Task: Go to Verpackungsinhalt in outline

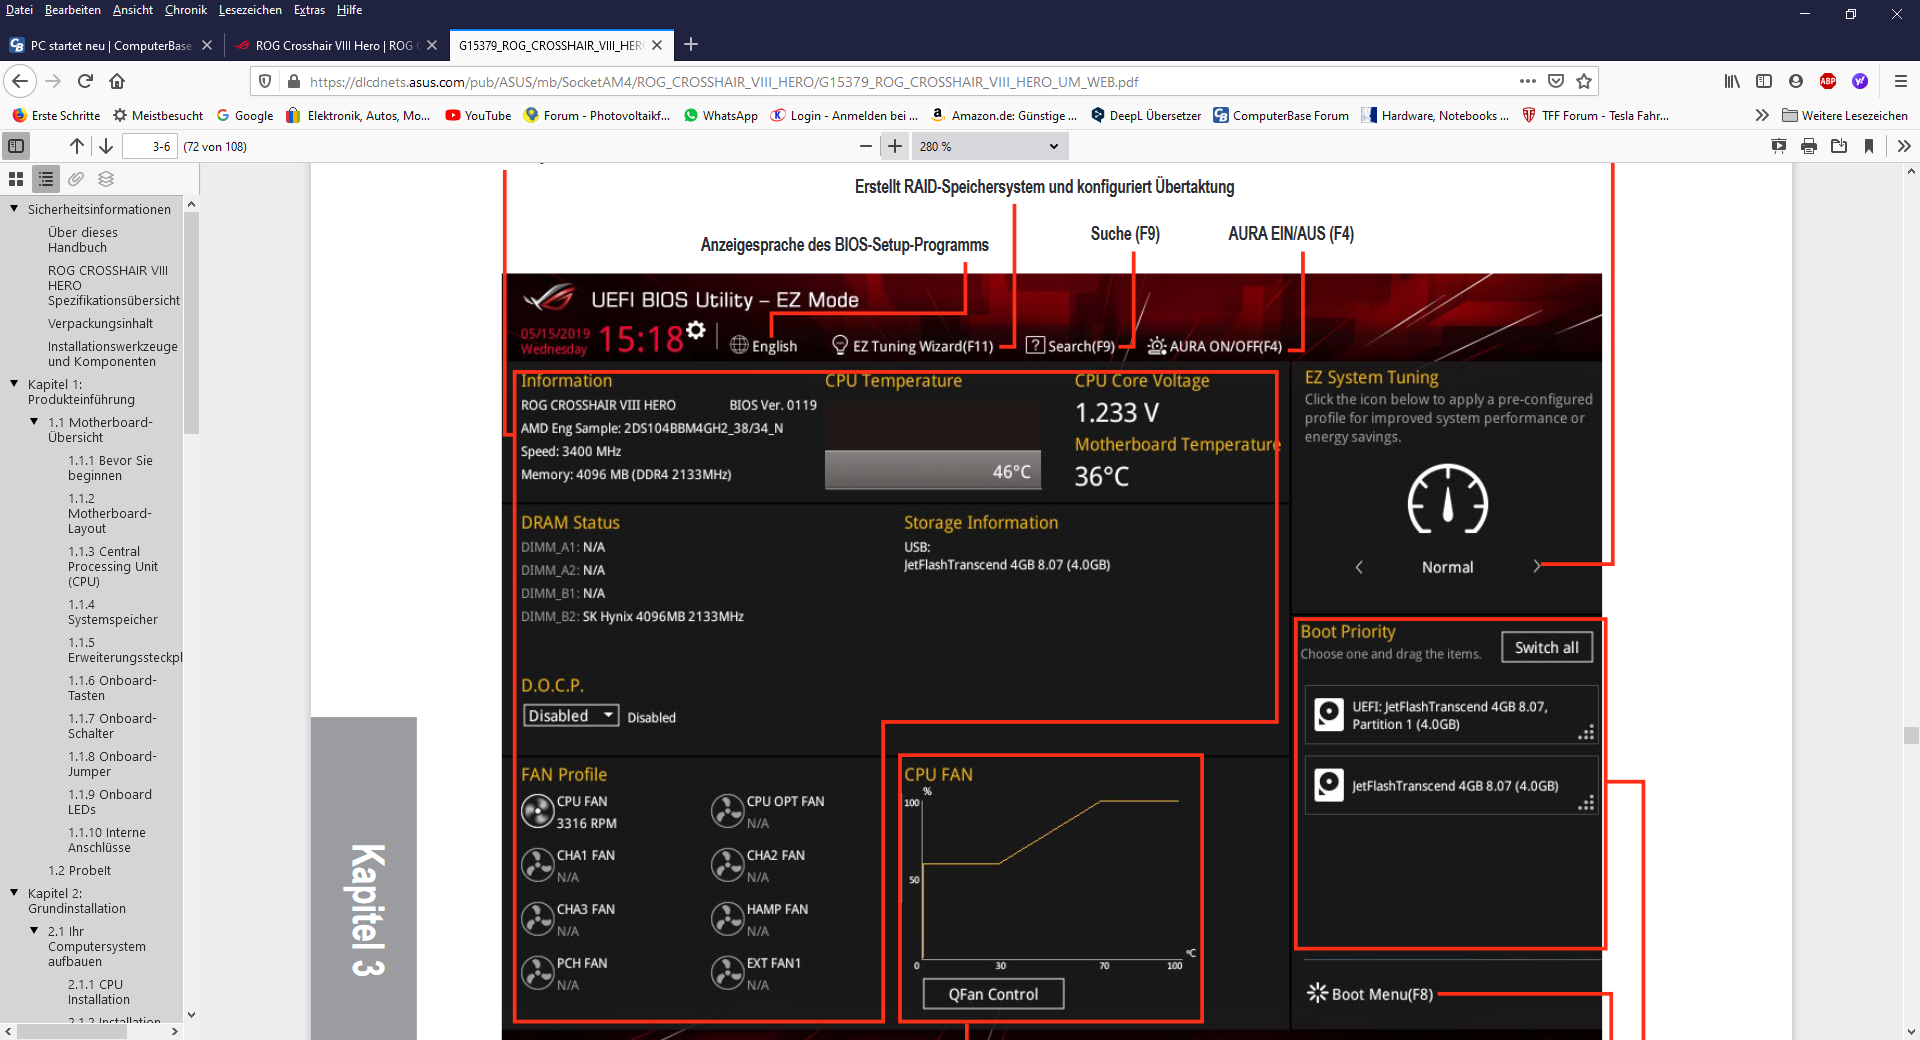Action: 100,323
